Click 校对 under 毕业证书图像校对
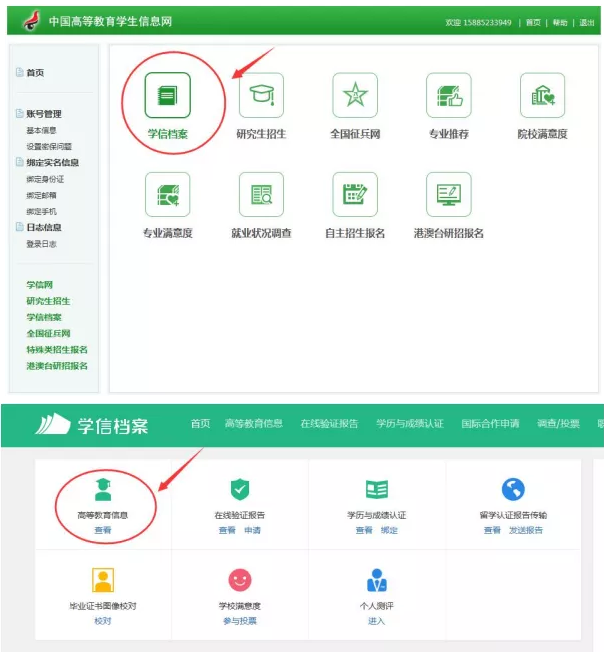Image resolution: width=604 pixels, height=656 pixels. [103, 621]
